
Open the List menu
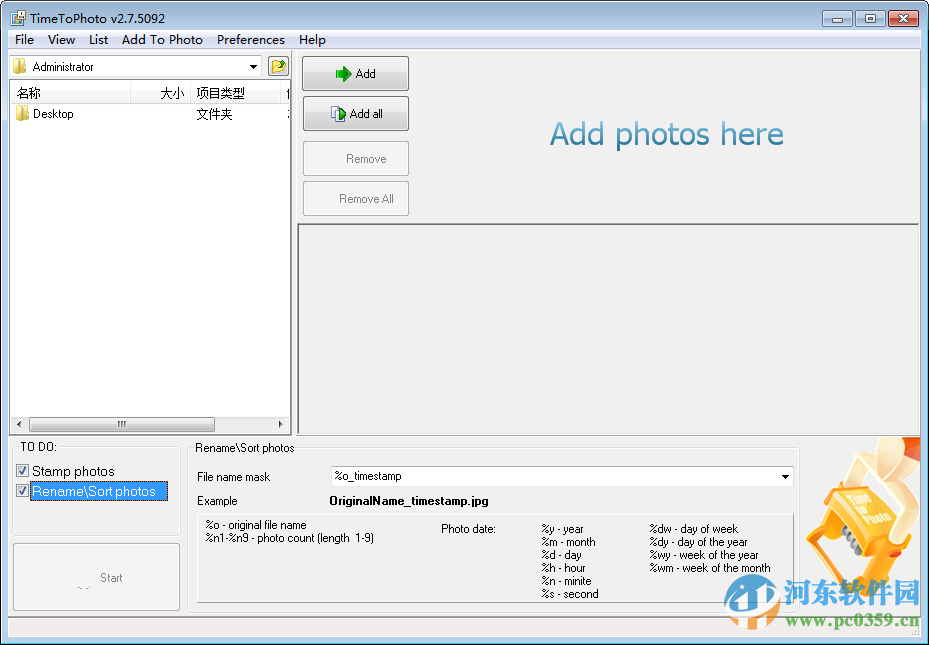(x=98, y=40)
